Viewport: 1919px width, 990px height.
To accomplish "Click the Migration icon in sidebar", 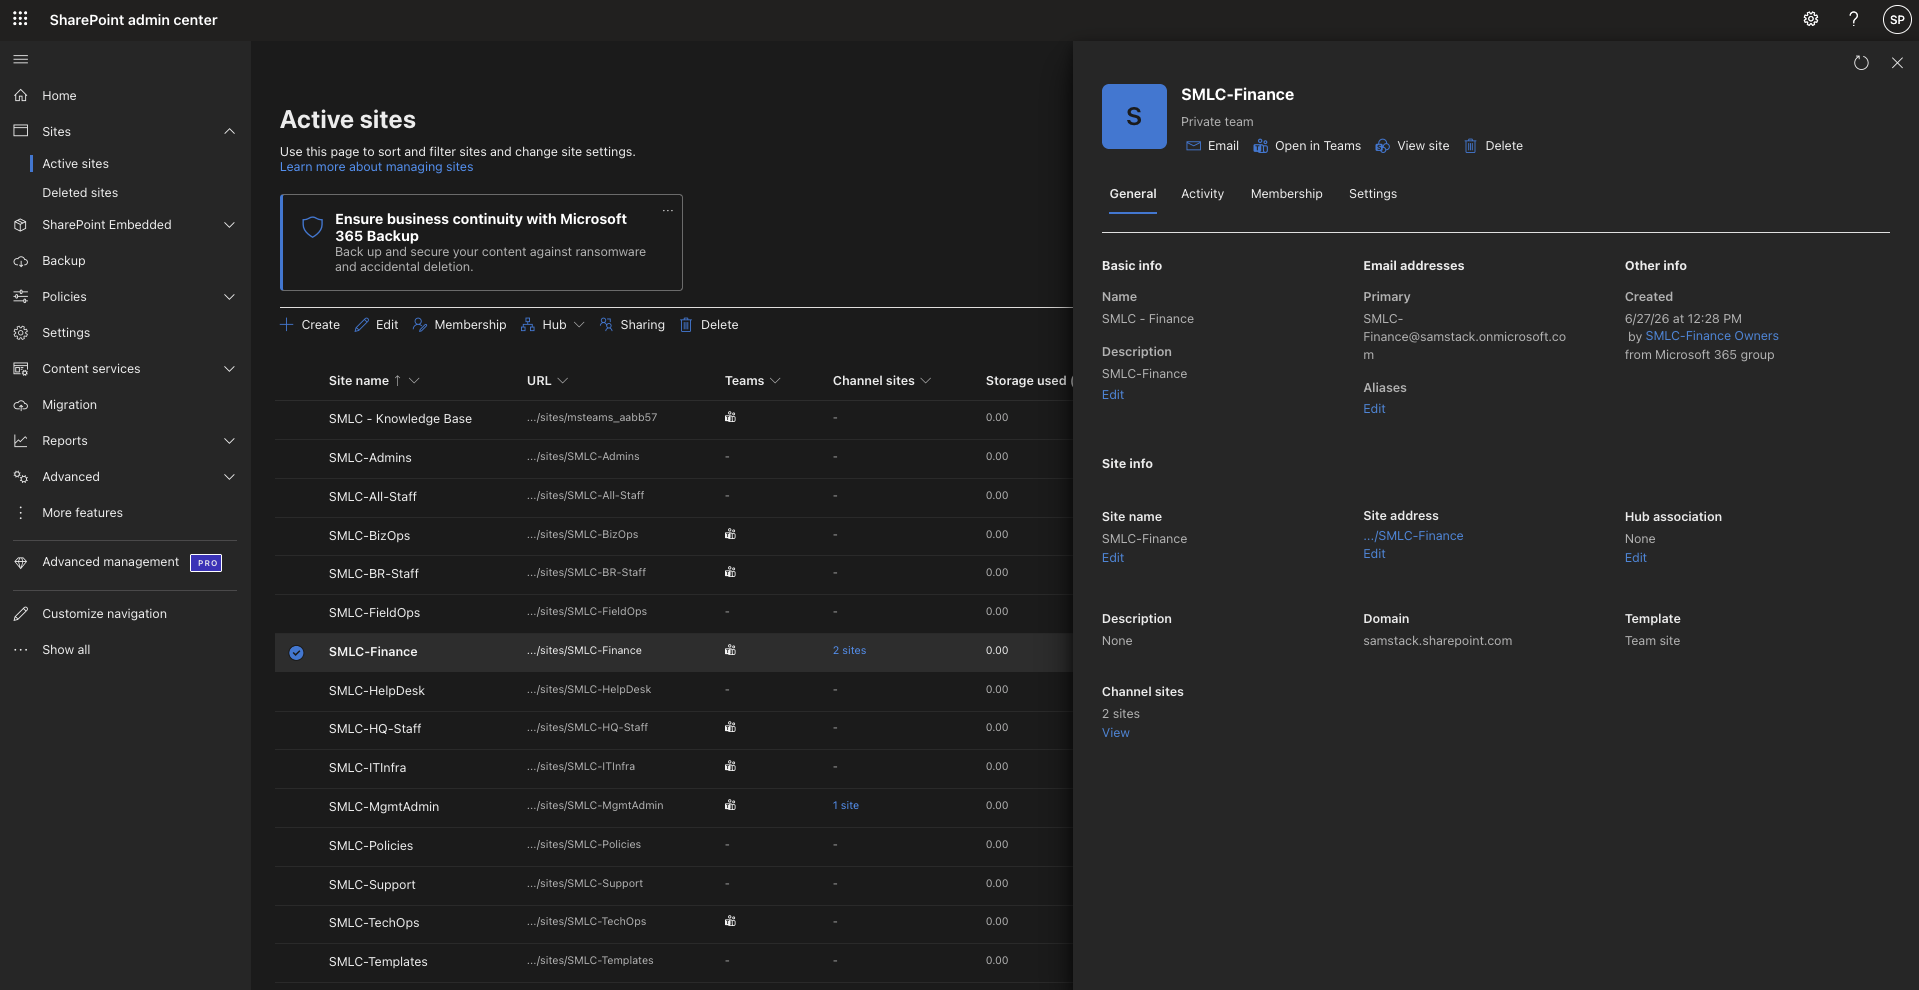I will click(x=20, y=405).
